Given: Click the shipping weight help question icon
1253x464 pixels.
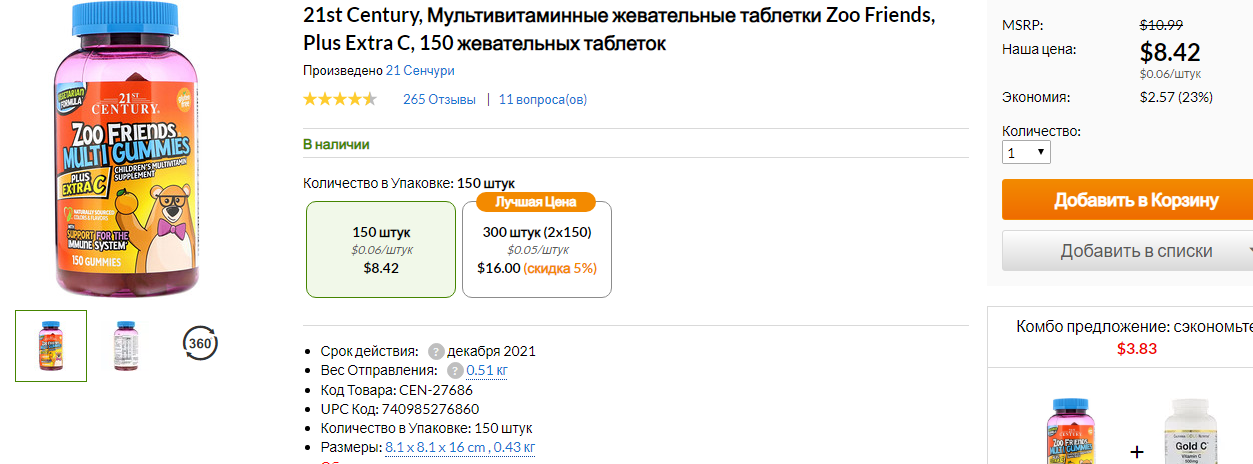Looking at the screenshot, I should (x=455, y=370).
